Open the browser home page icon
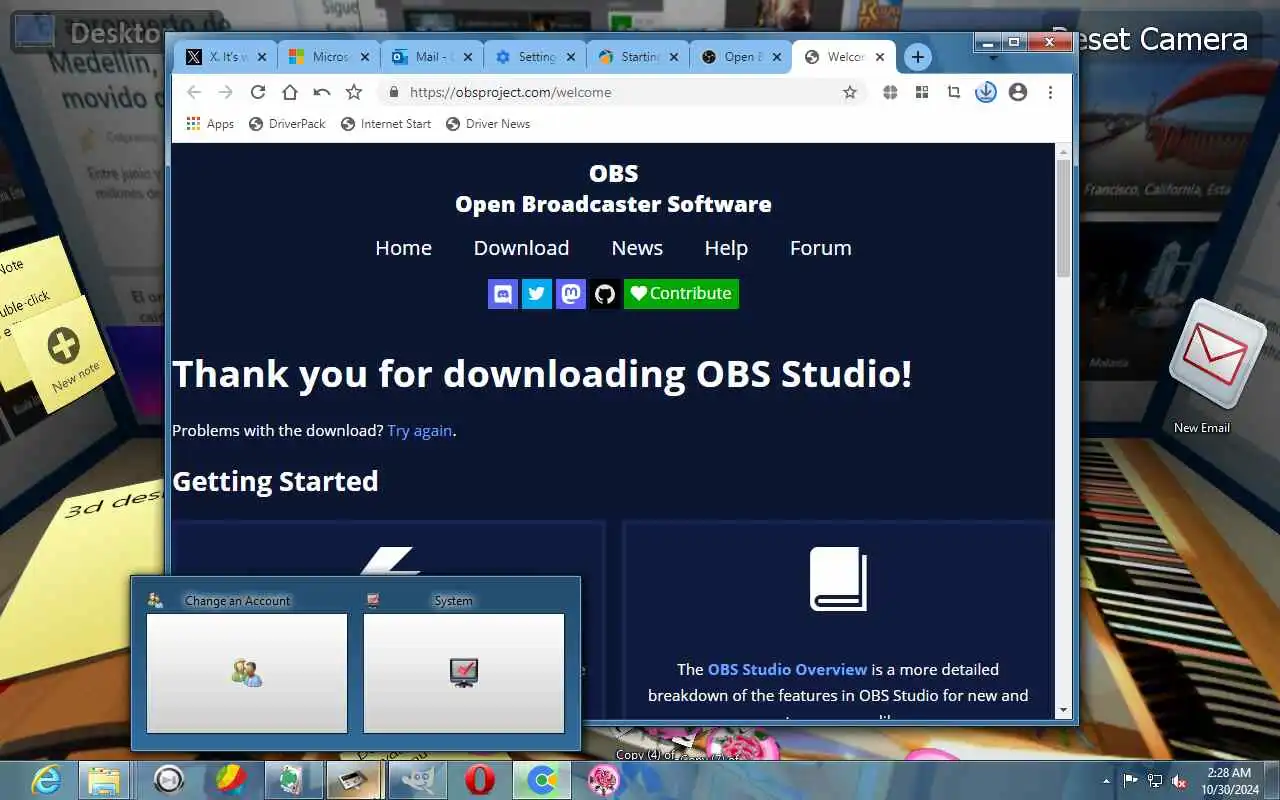The height and width of the screenshot is (800, 1280). pos(290,92)
